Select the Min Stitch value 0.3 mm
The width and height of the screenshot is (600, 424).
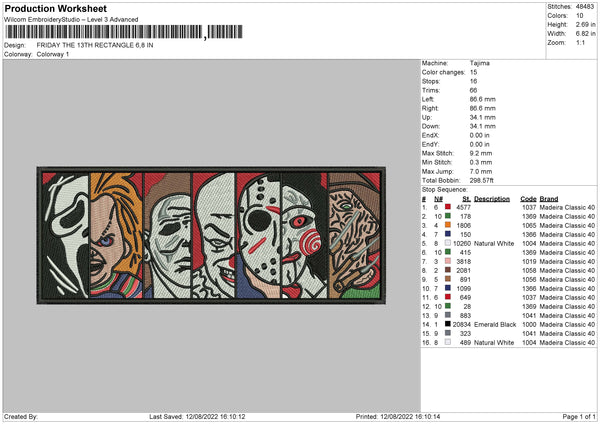click(481, 162)
